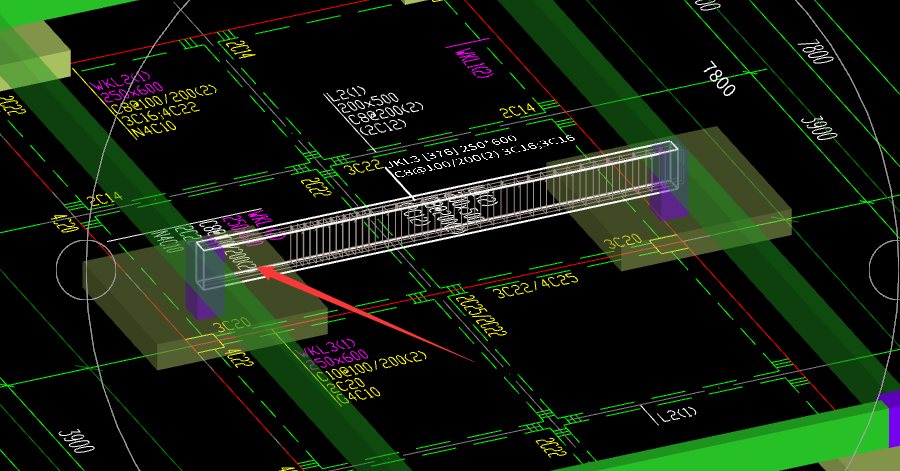This screenshot has width=900, height=471.
Task: Click the yellow 3C22 label beside the JKL3 tooltip
Action: (x=363, y=167)
